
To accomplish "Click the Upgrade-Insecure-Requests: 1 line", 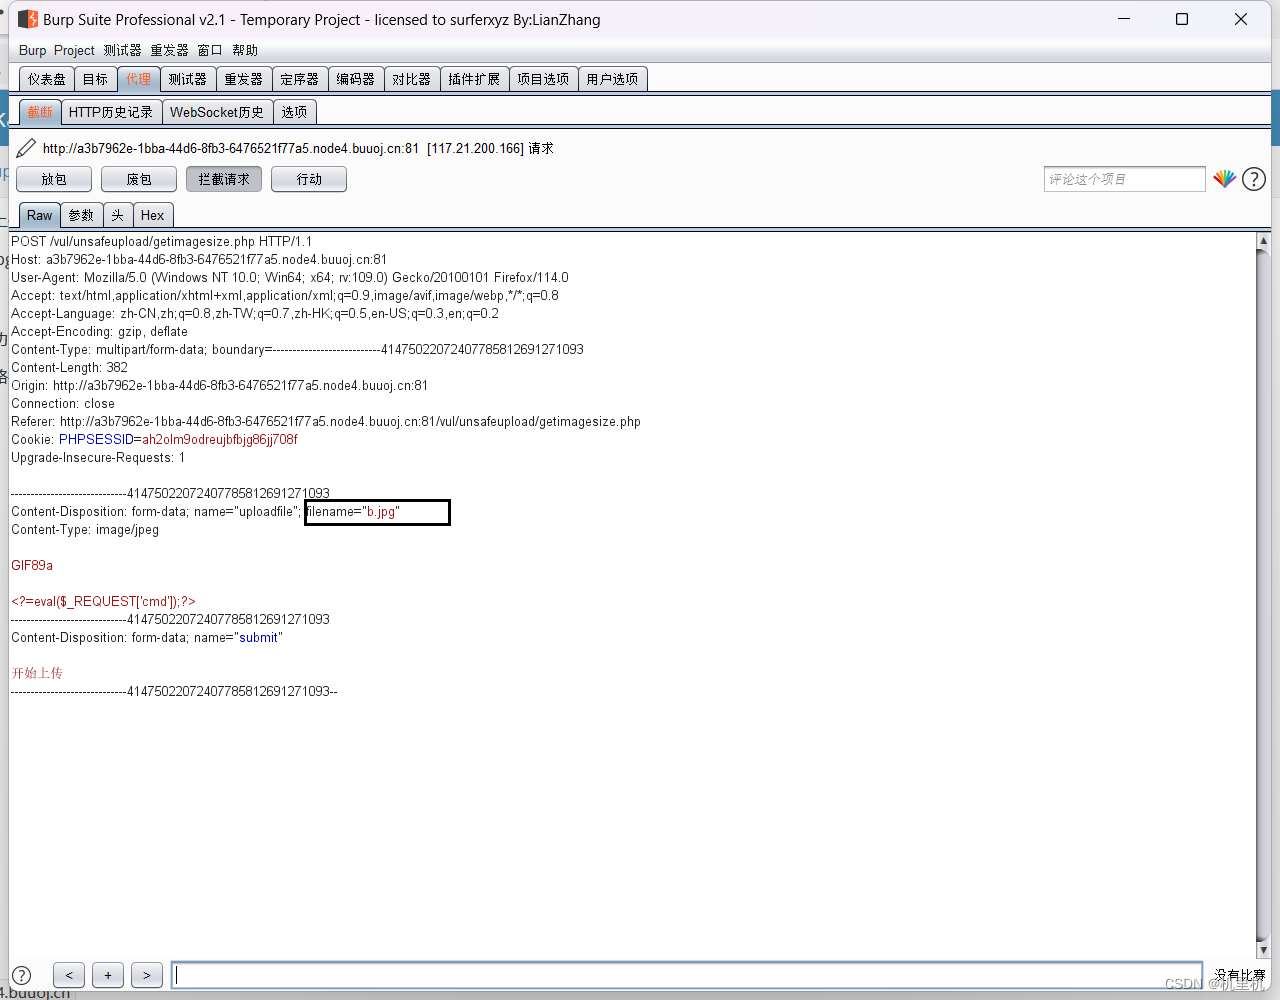I will 98,458.
